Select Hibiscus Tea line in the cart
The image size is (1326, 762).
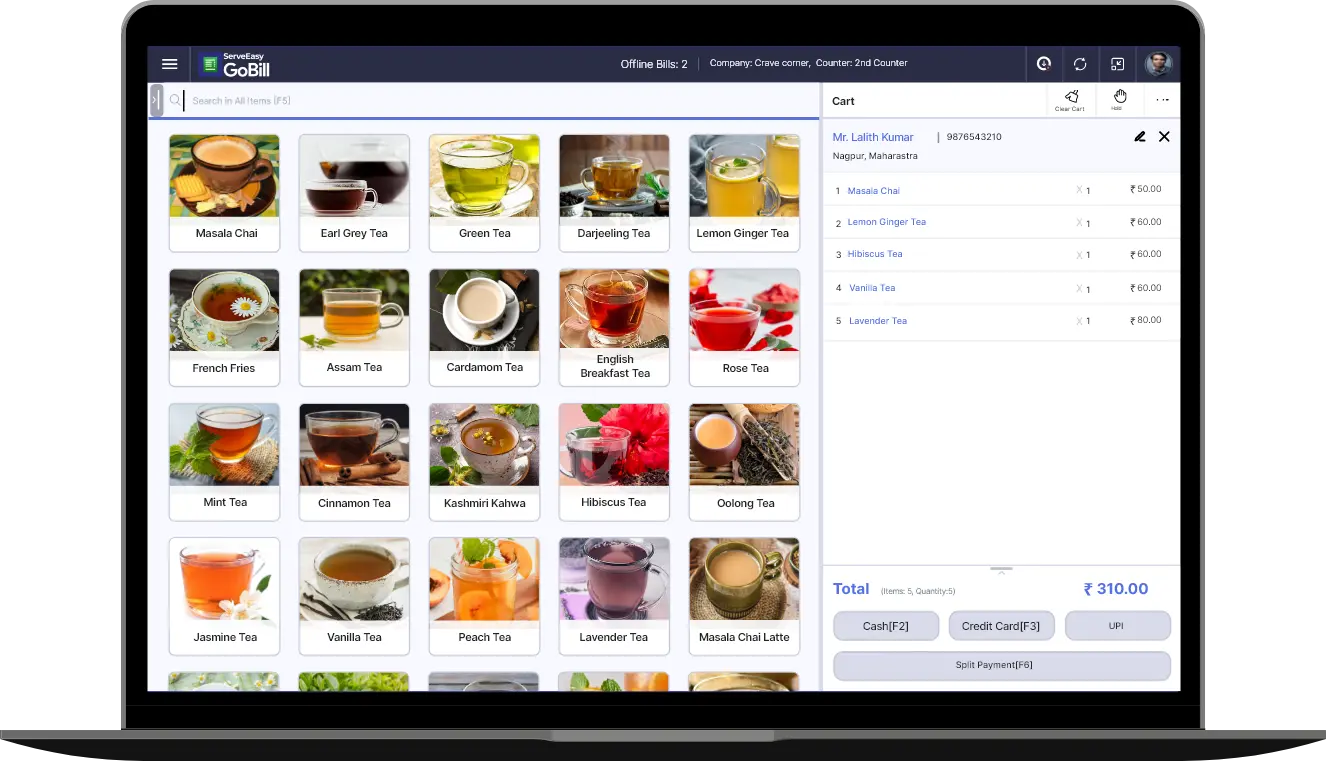875,254
